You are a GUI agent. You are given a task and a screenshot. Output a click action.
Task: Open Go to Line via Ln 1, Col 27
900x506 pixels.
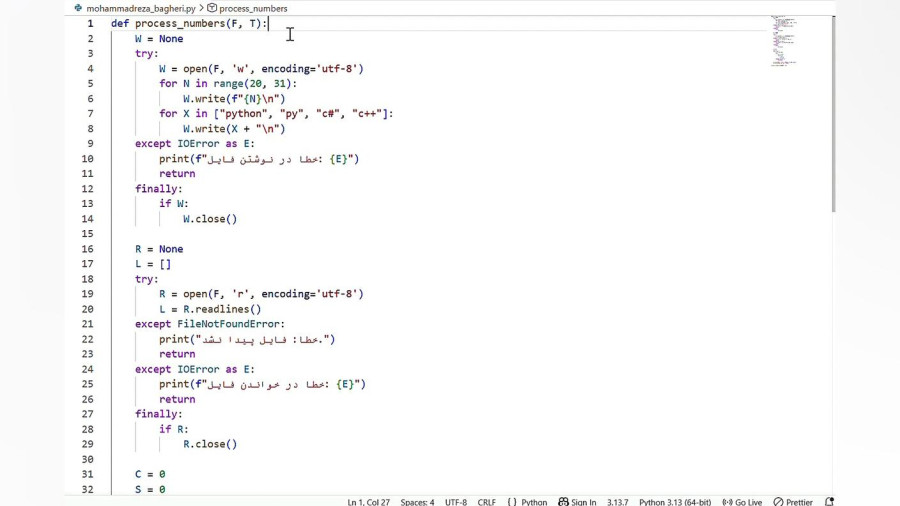(368, 502)
